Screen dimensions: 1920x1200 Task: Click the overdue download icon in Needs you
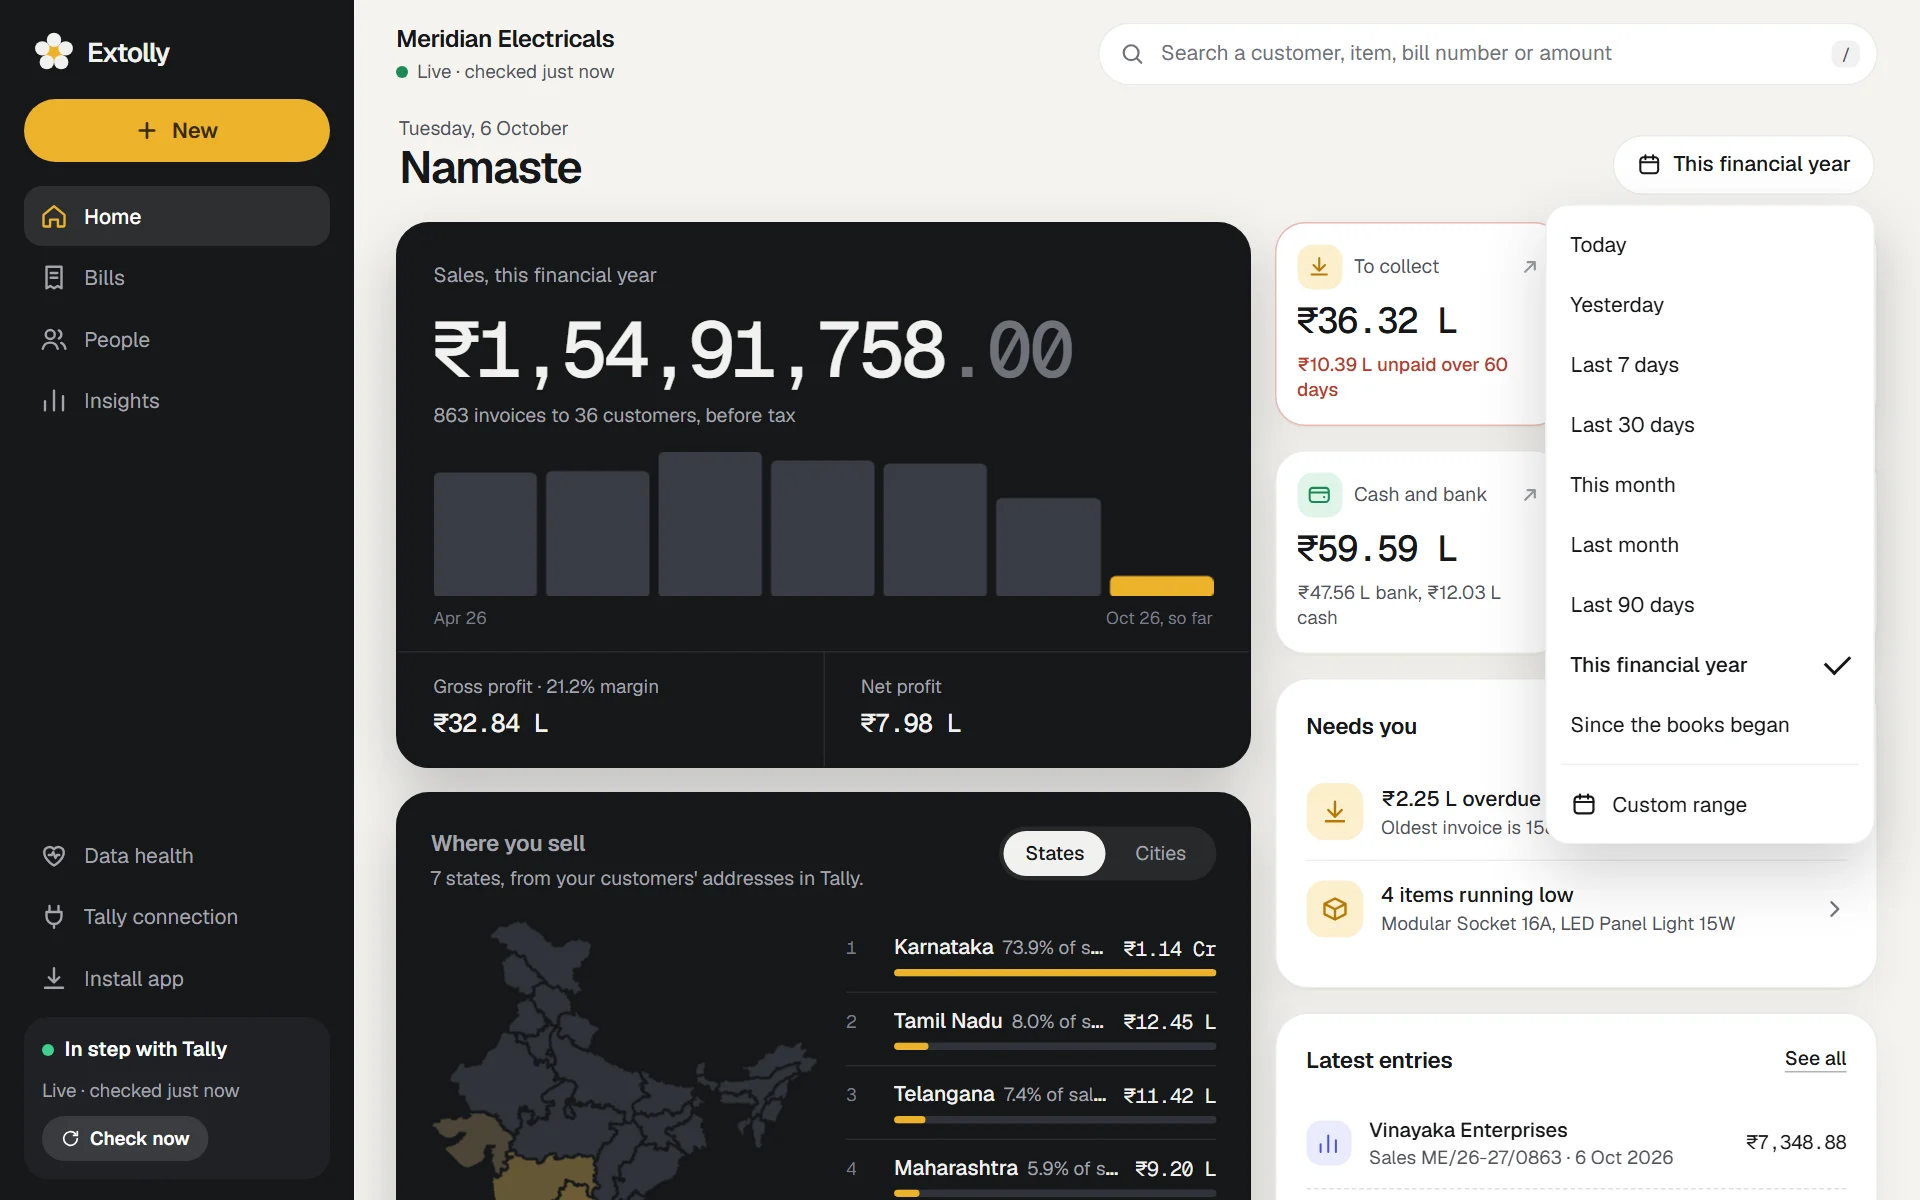pyautogui.click(x=1335, y=812)
